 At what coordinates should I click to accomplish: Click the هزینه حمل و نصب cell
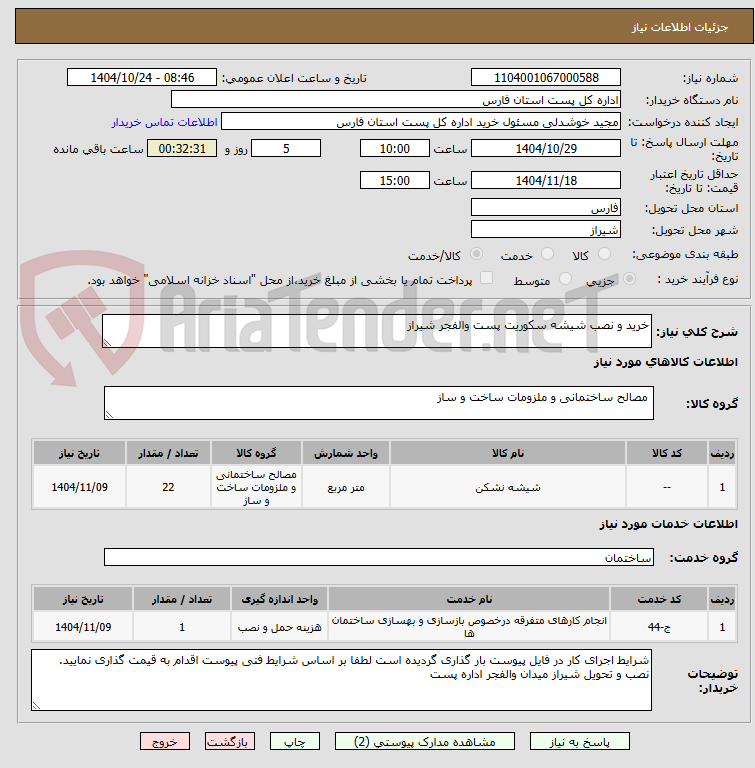point(279,627)
